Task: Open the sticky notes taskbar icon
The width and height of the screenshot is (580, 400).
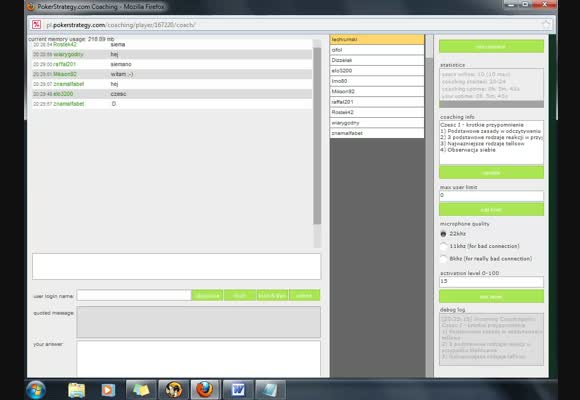Action: coord(141,390)
